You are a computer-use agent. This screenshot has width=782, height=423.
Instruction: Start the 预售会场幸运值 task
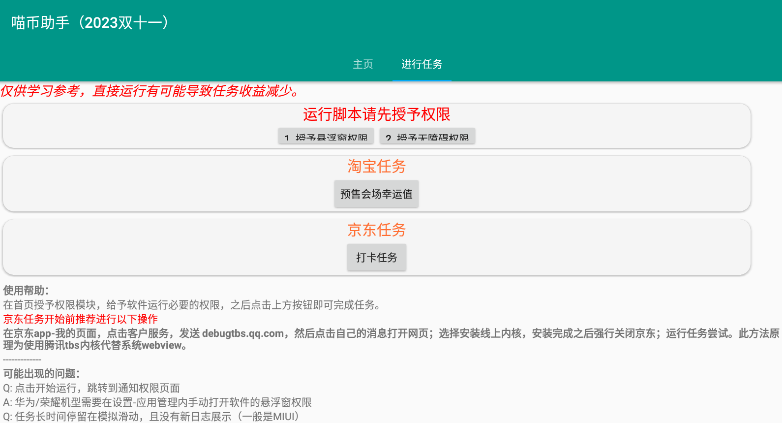point(376,194)
